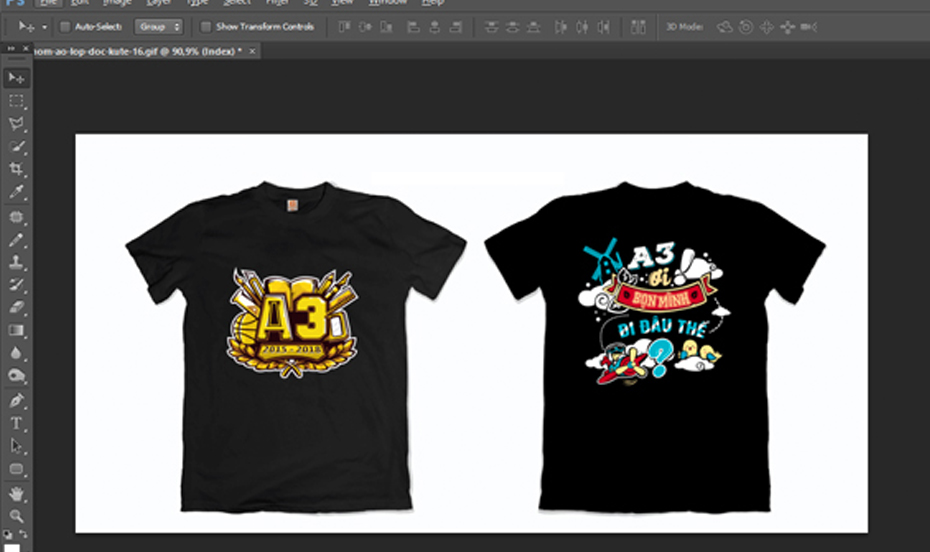Enable the Auto-Select checkbox

click(66, 27)
